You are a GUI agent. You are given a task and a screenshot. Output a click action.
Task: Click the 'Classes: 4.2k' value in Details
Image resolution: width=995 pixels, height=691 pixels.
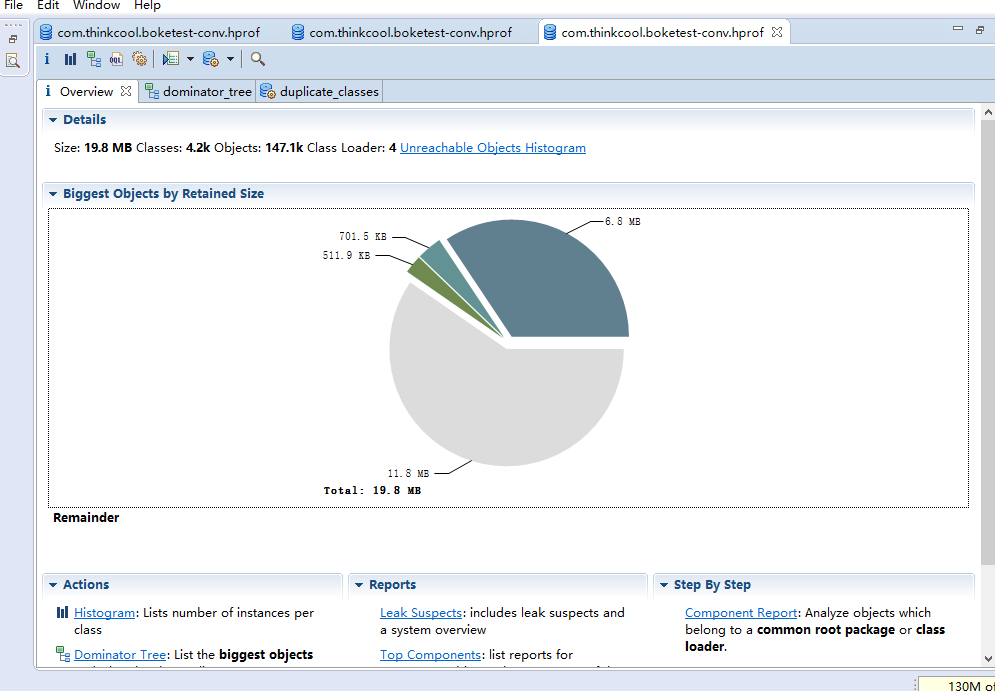coord(173,148)
